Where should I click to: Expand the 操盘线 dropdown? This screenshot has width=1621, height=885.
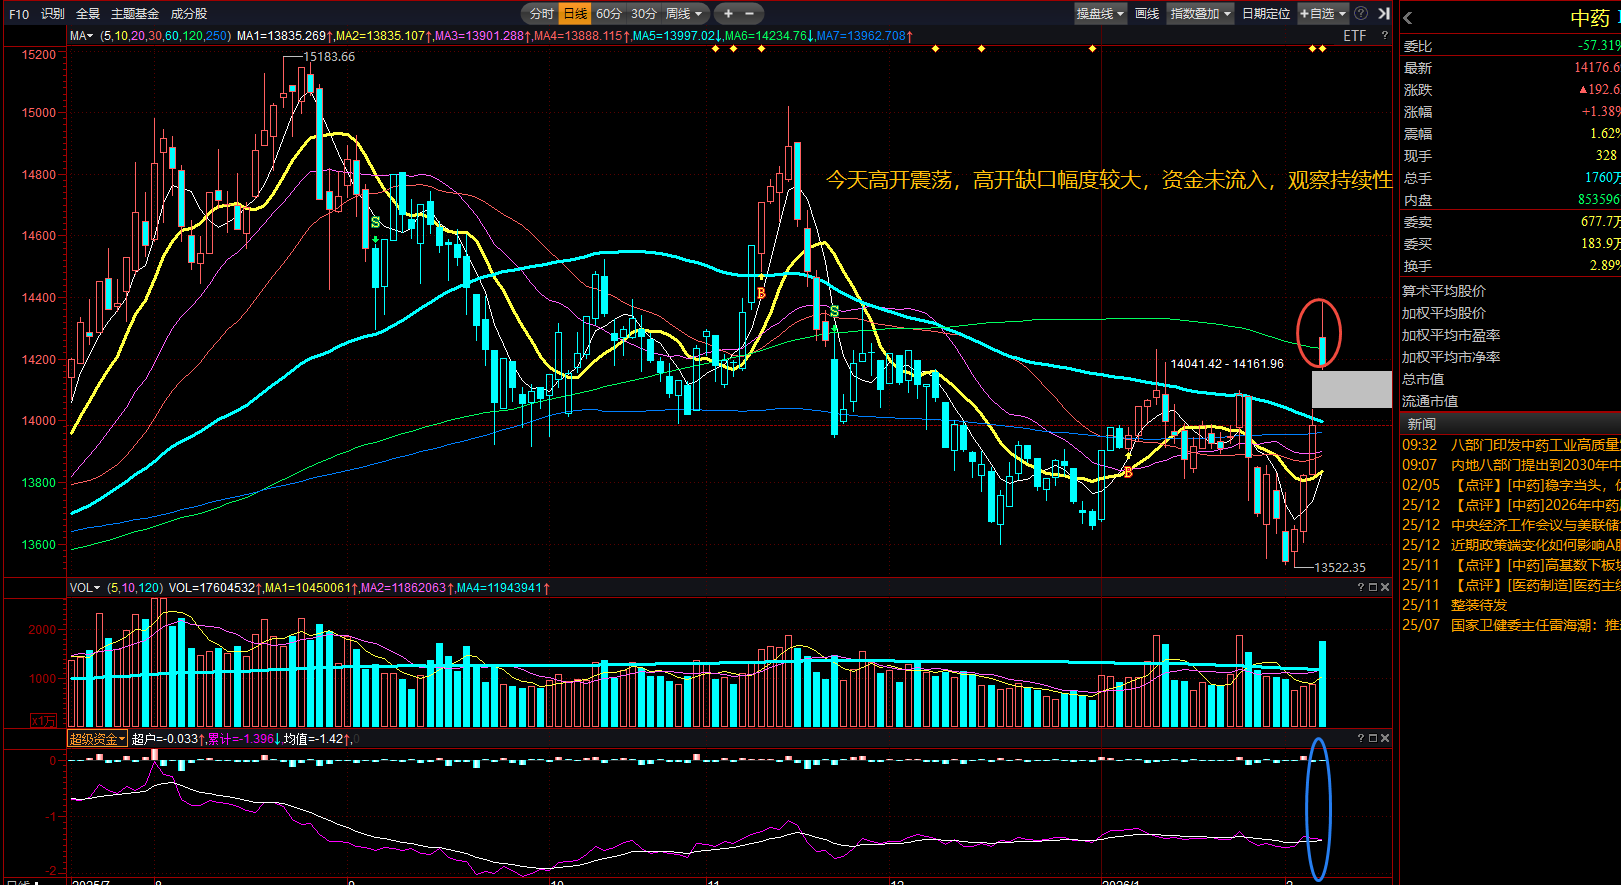[1100, 13]
